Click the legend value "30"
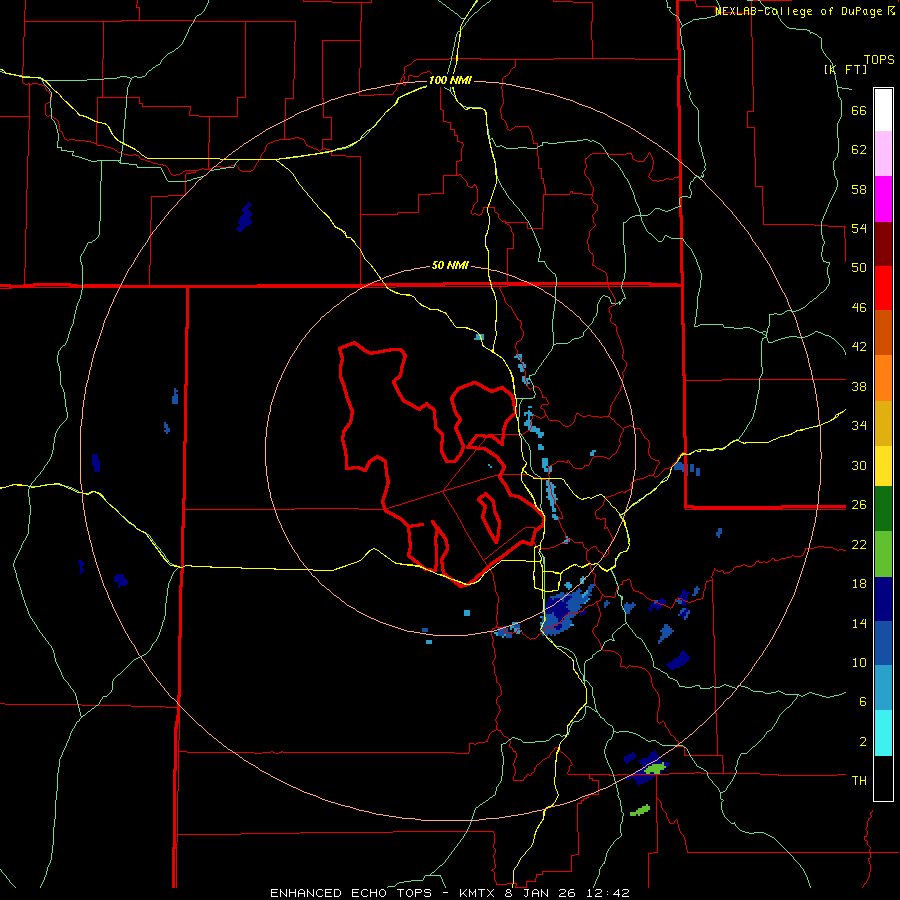The image size is (900, 900). [859, 465]
